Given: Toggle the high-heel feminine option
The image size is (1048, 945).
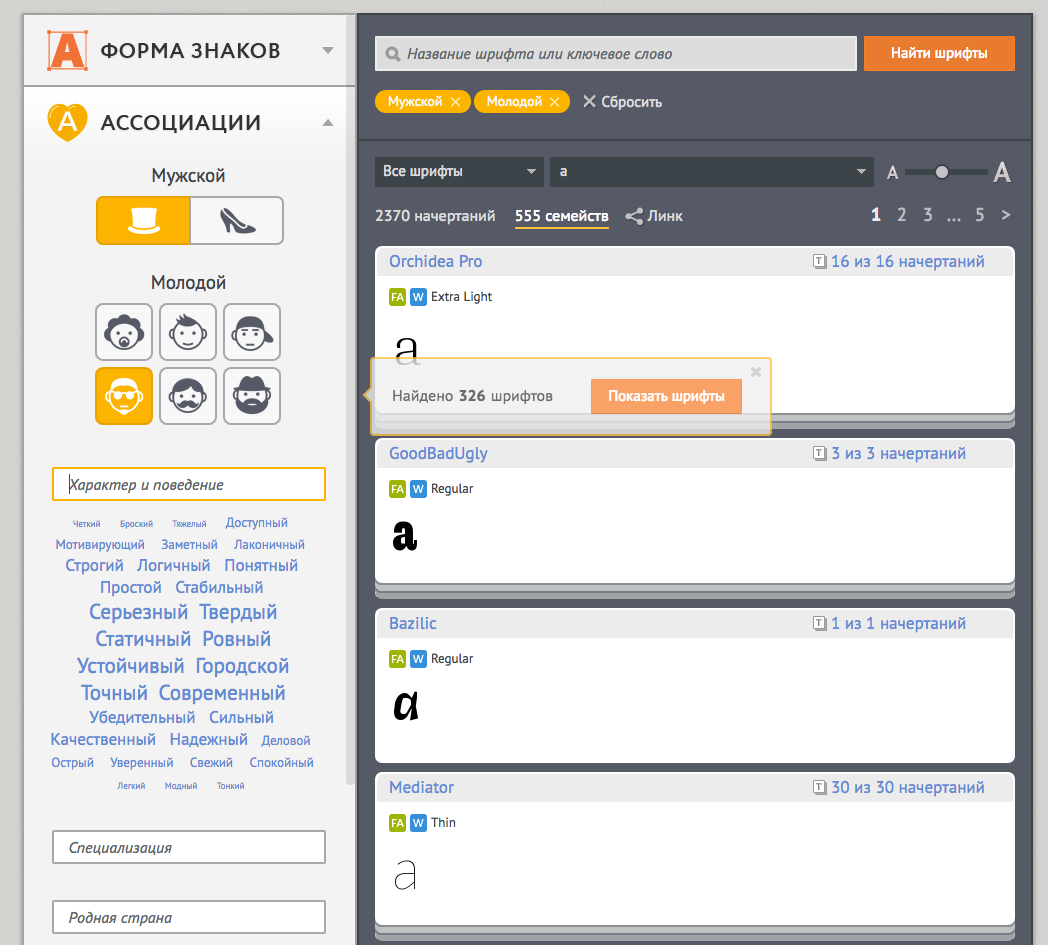Looking at the screenshot, I should click(x=237, y=221).
